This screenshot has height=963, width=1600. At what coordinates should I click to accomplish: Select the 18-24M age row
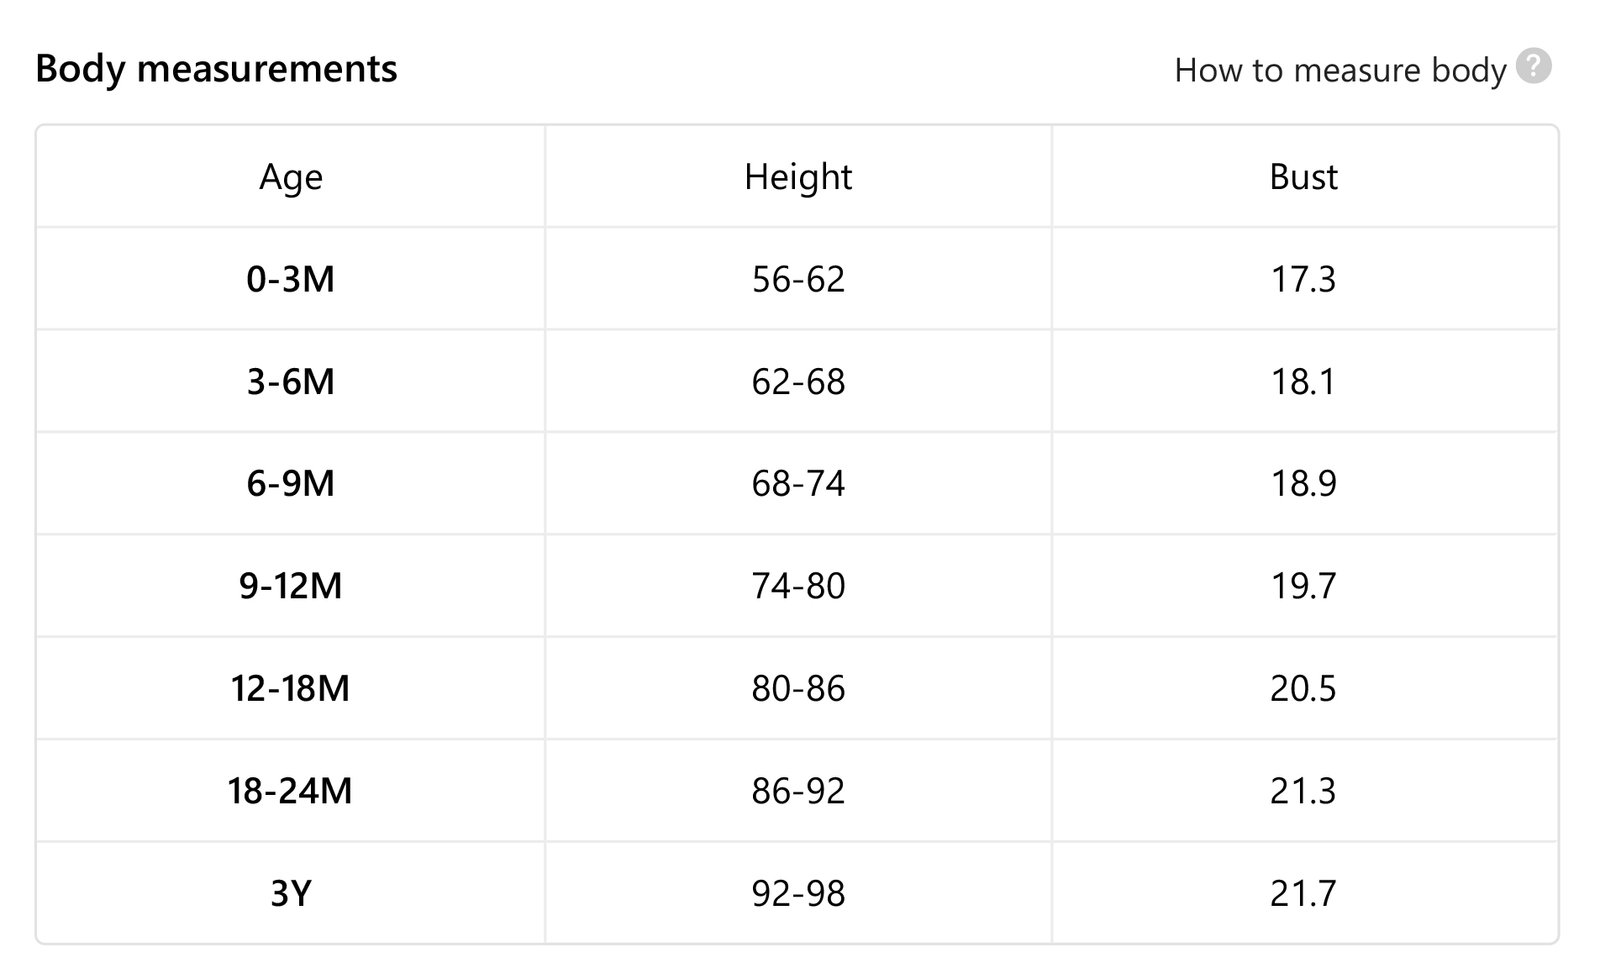click(x=797, y=790)
